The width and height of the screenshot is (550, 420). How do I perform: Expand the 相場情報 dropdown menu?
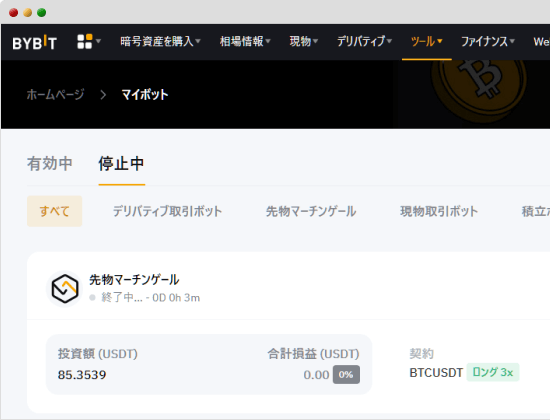pos(245,41)
